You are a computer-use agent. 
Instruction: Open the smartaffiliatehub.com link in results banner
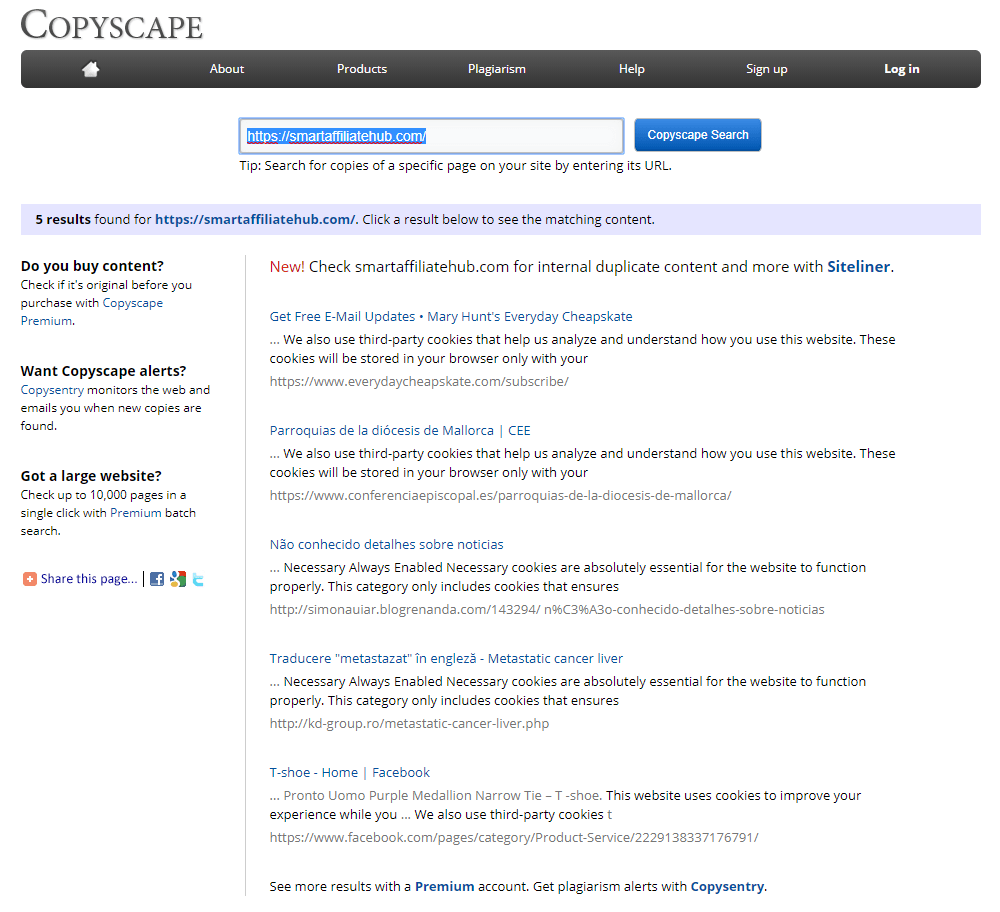click(x=254, y=219)
